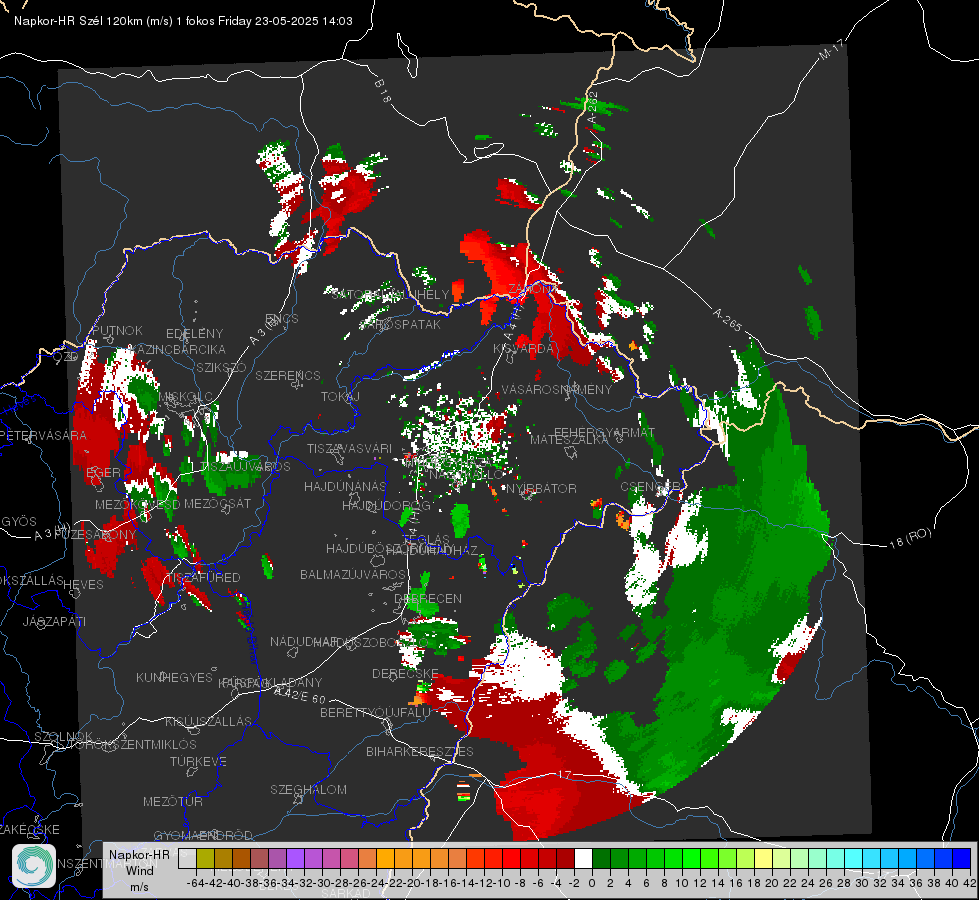Select the EDELÉNY town label
This screenshot has width=979, height=900.
[x=194, y=334]
